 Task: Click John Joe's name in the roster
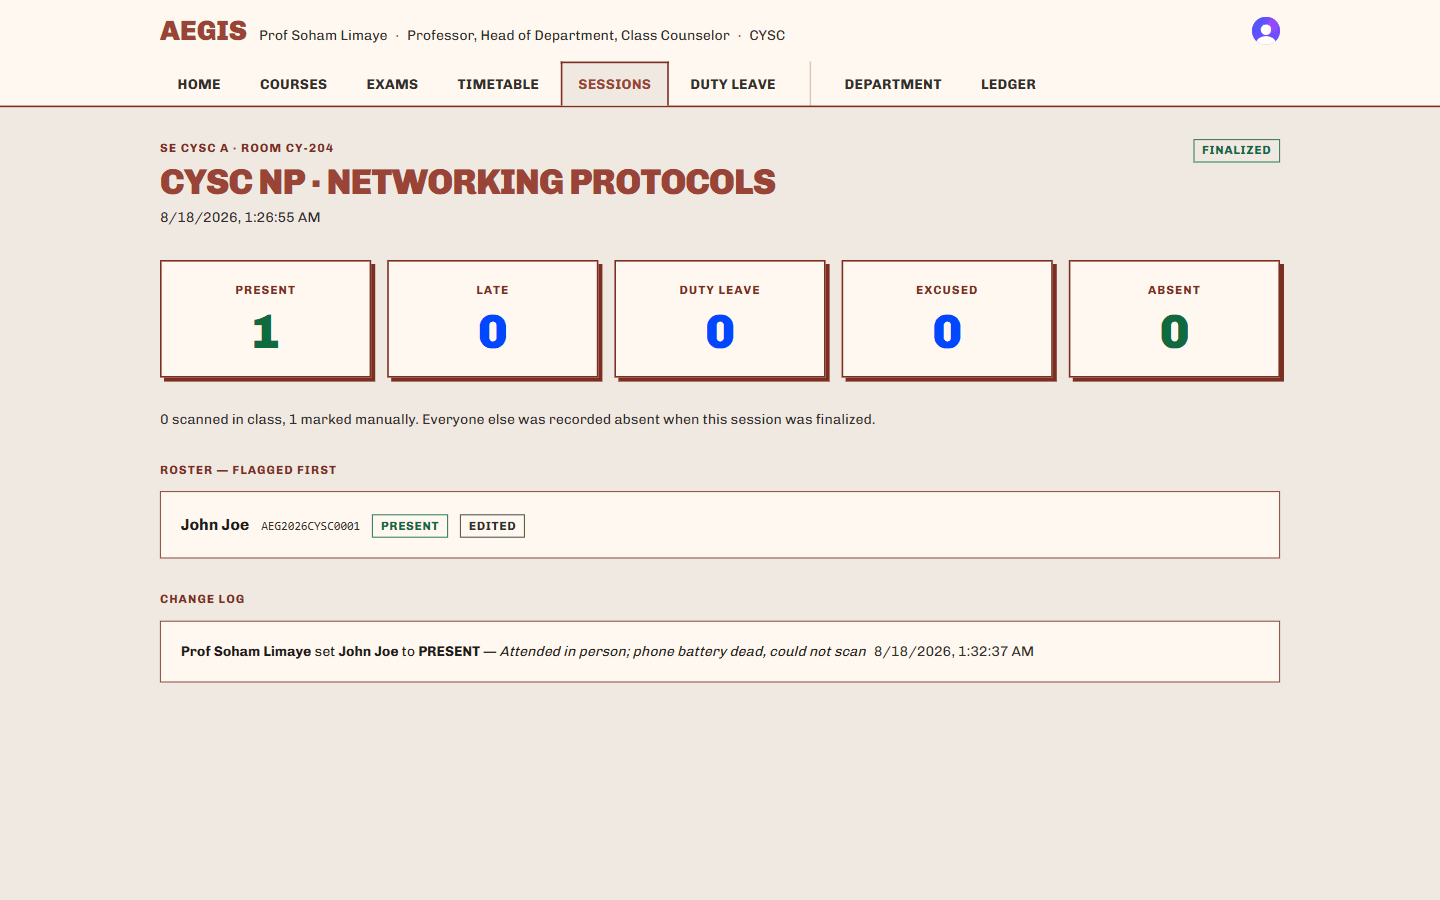coord(215,525)
